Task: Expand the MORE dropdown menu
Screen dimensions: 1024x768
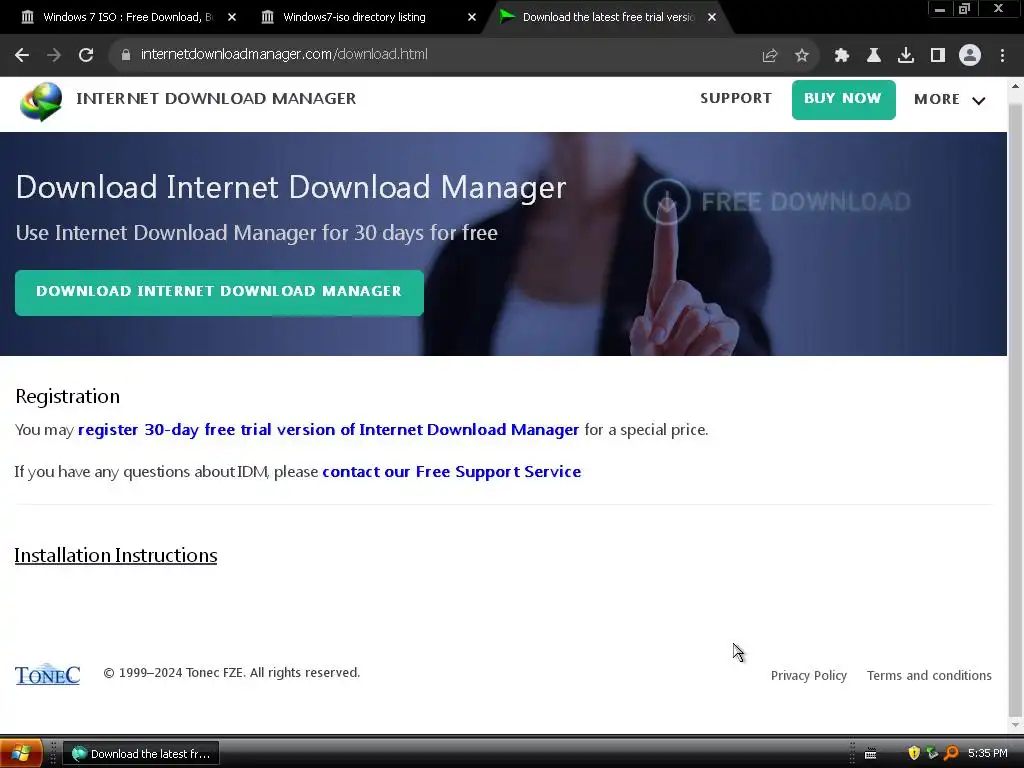Action: click(x=950, y=100)
